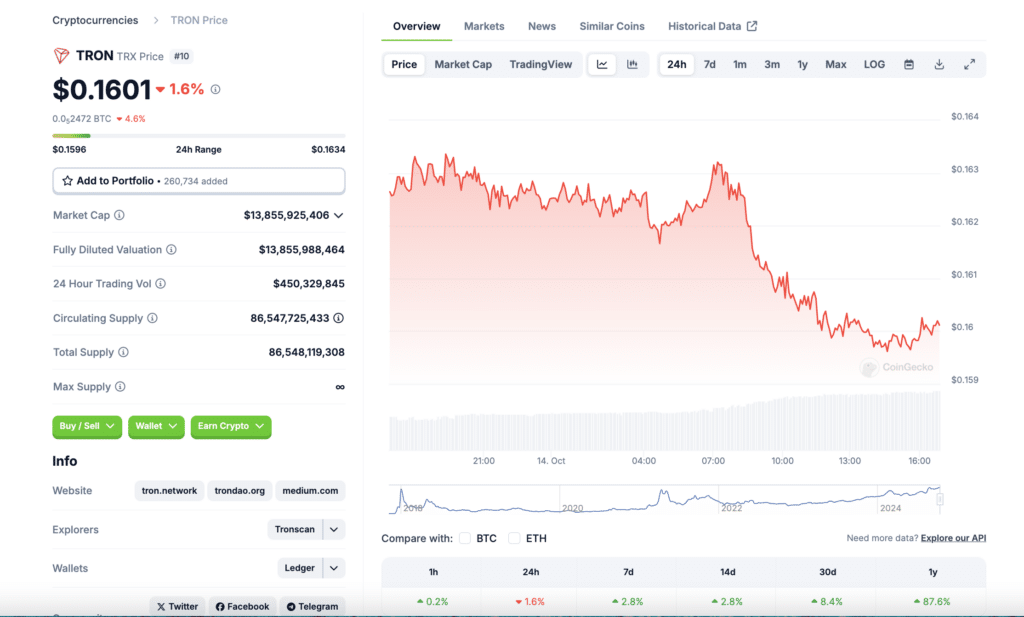Click the star icon in Add to Portfolio
This screenshot has width=1024, height=617.
click(67, 181)
